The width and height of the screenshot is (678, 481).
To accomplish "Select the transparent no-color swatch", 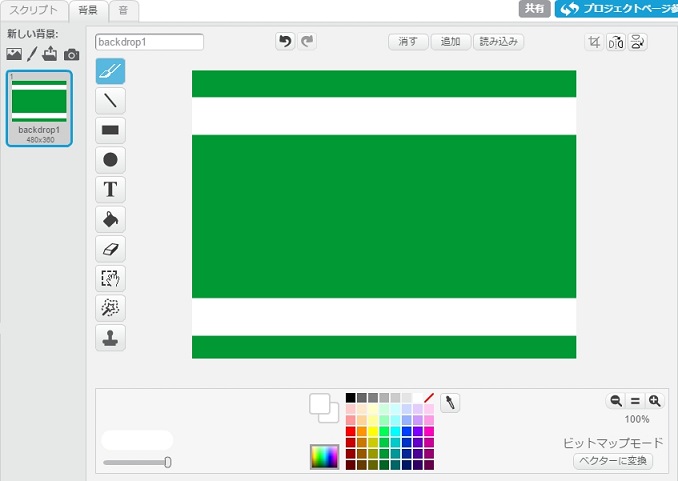I will (x=429, y=398).
